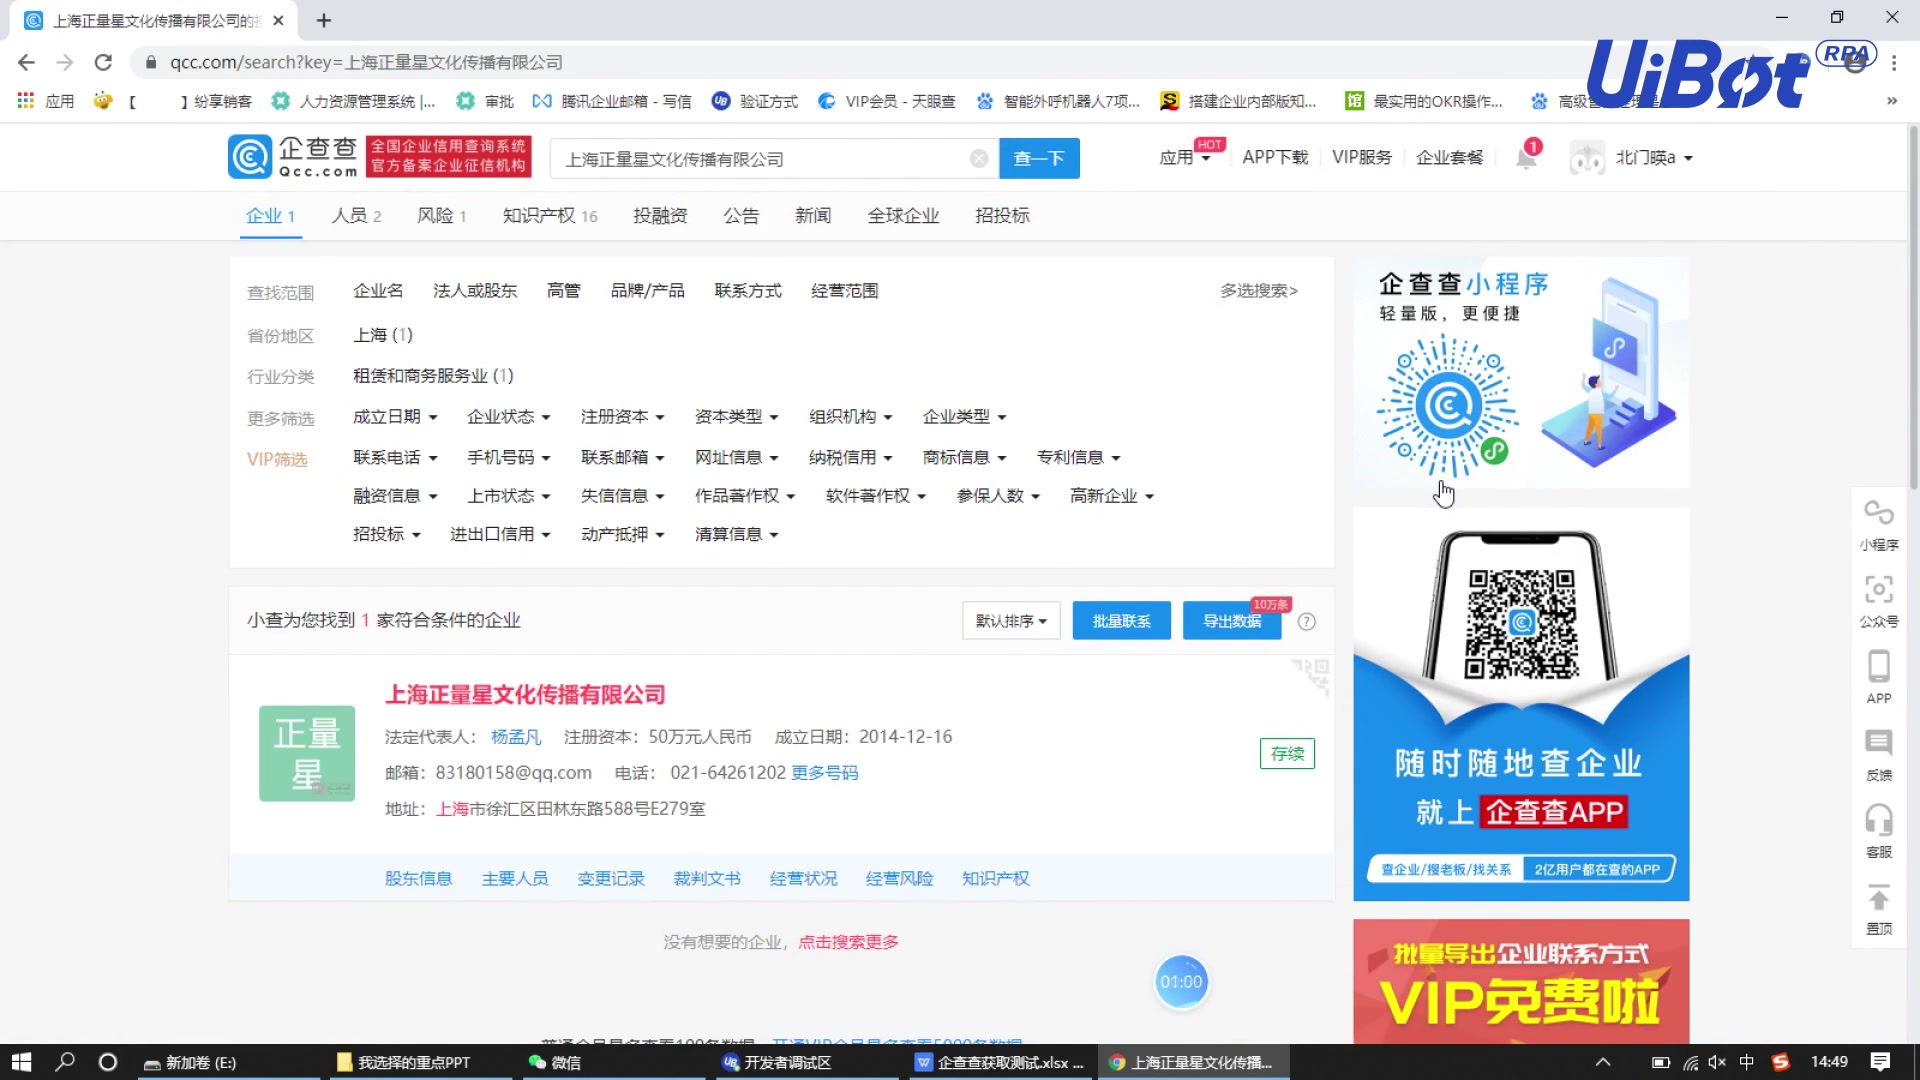The height and width of the screenshot is (1080, 1920).
Task: Click the 导出数据 button
Action: click(x=1232, y=621)
